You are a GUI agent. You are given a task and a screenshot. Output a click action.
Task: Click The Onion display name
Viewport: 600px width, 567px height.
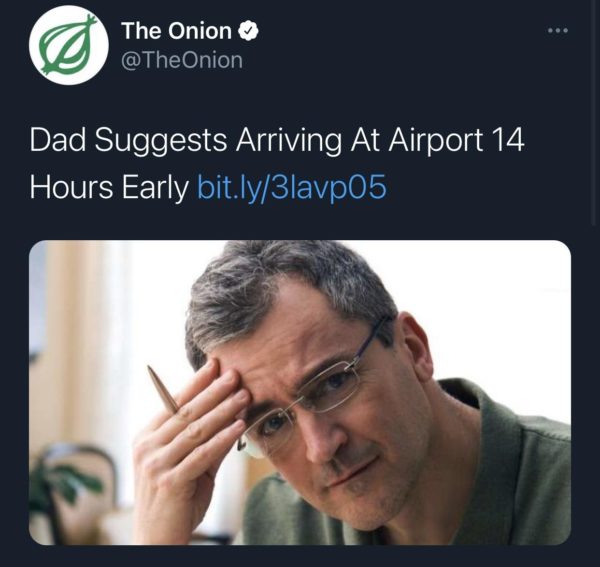pyautogui.click(x=176, y=30)
